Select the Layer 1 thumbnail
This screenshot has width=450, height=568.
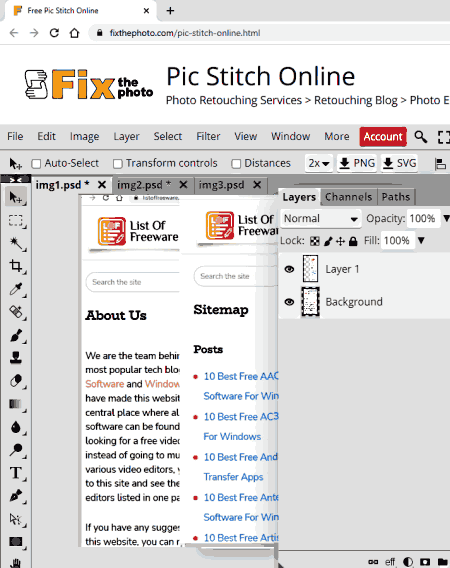tap(311, 269)
